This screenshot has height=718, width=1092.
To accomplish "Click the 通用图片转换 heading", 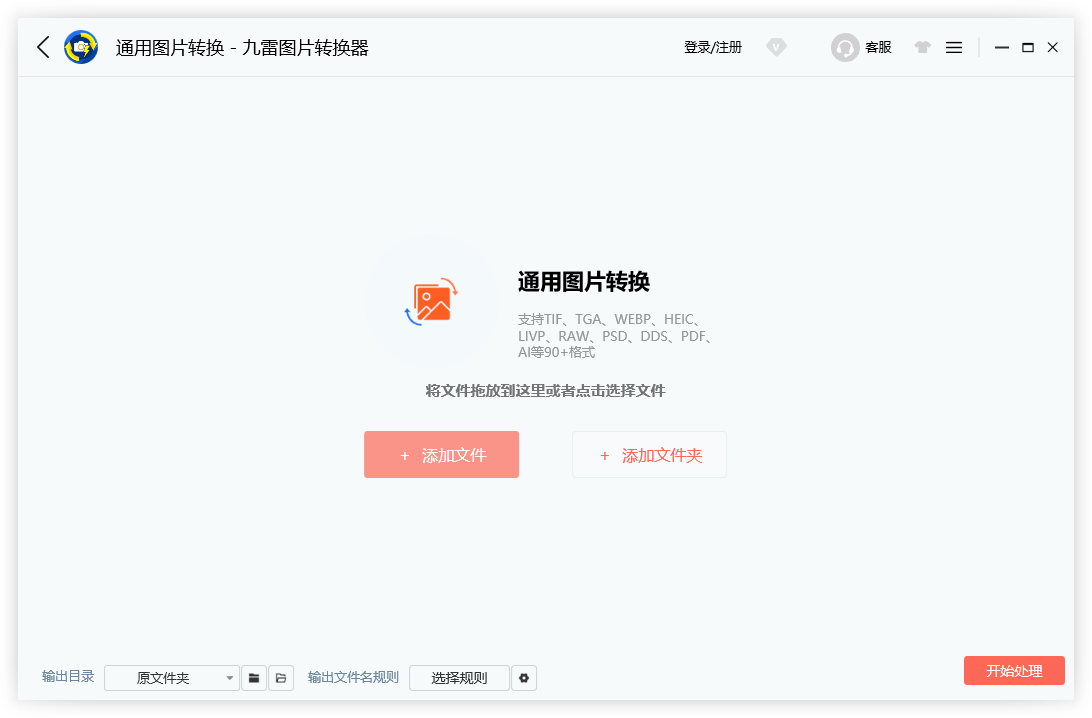I will point(584,282).
